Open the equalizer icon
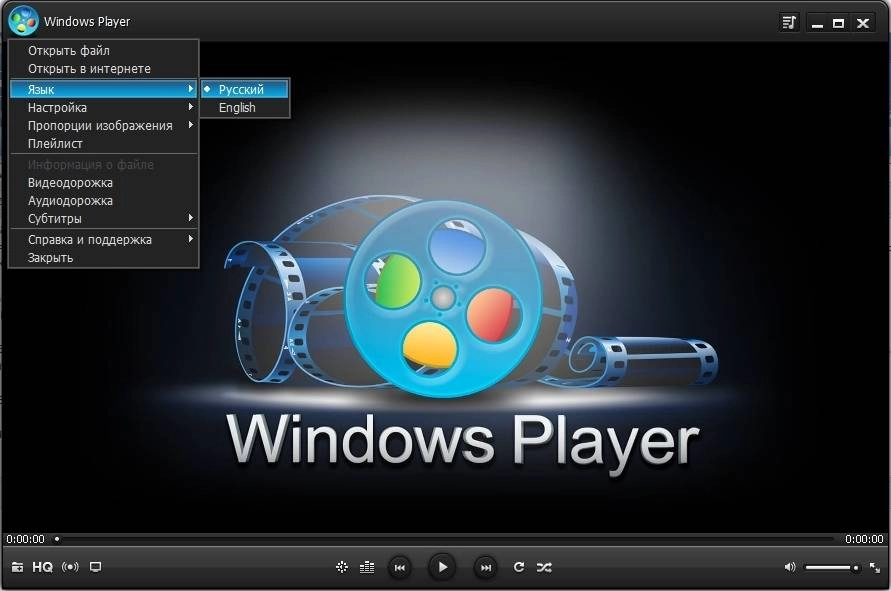 click(367, 567)
